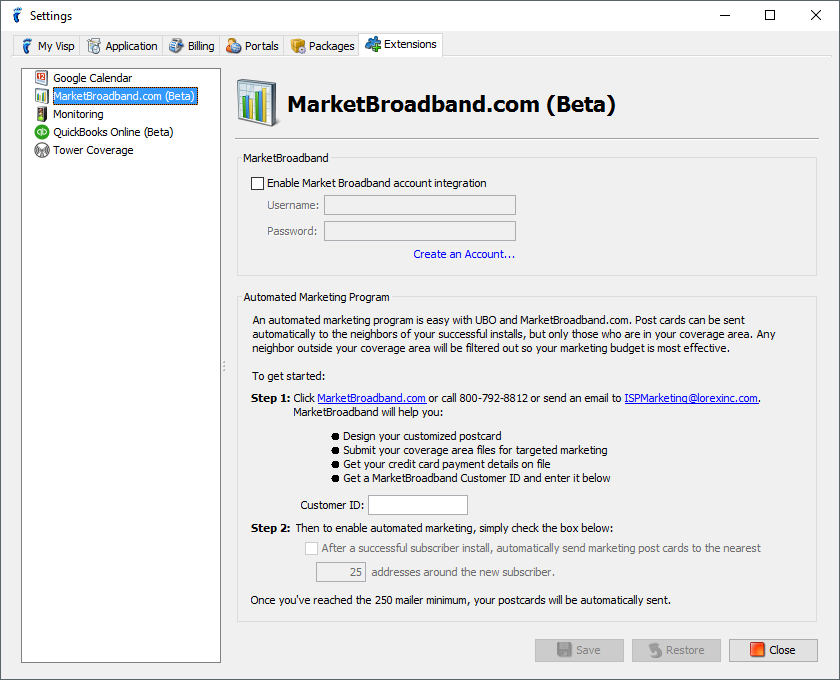Viewport: 840px width, 680px height.
Task: Click the Packages box icon
Action: tap(298, 46)
